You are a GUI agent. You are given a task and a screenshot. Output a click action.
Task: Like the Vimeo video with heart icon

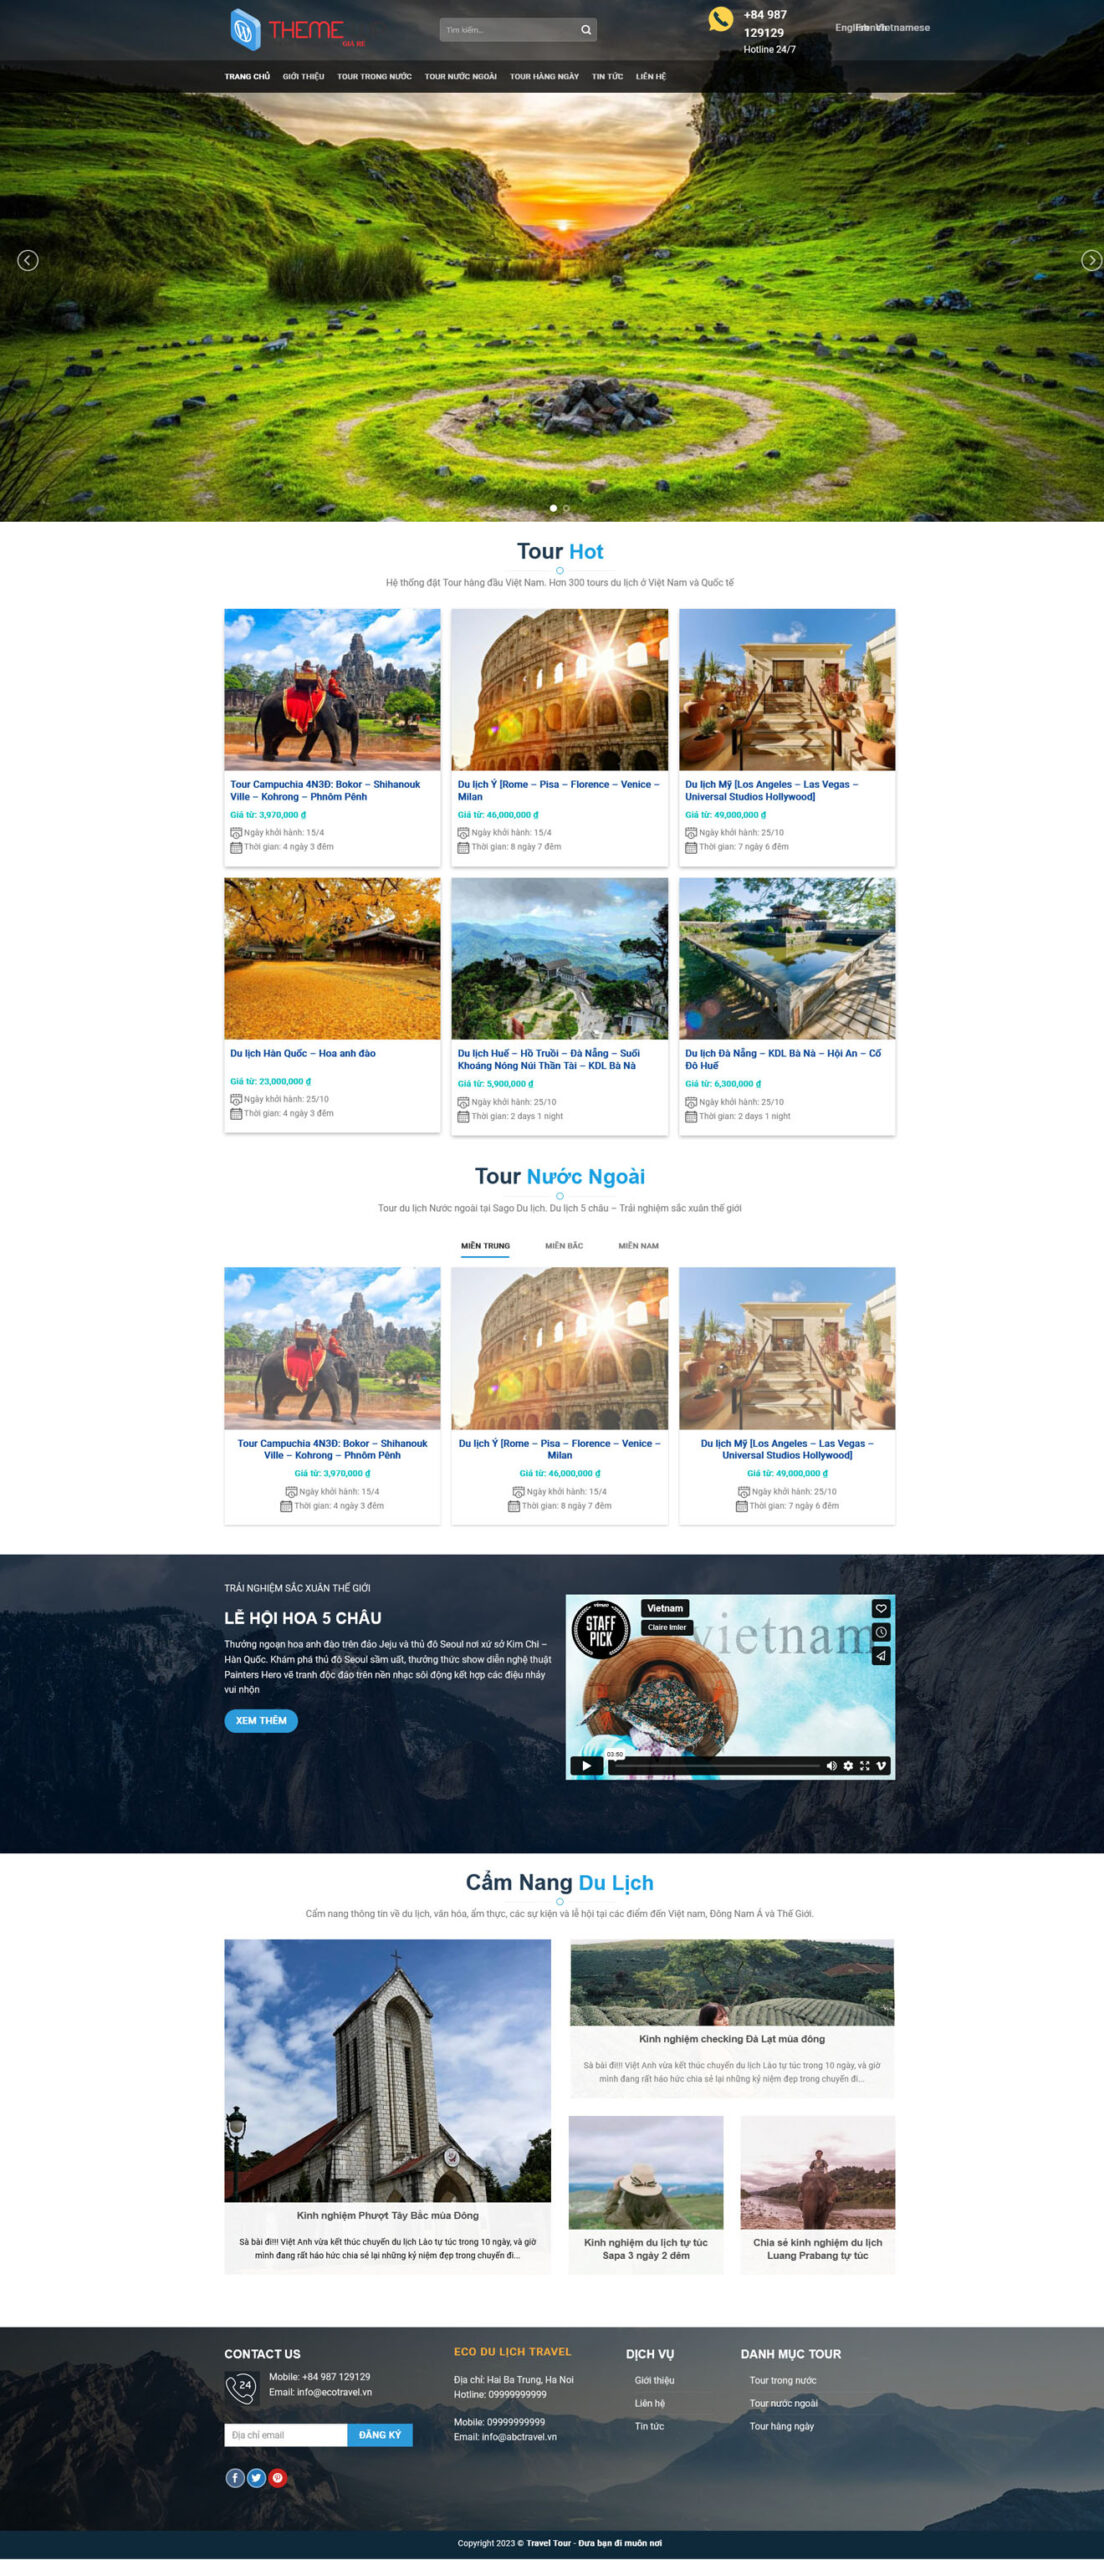(881, 1608)
